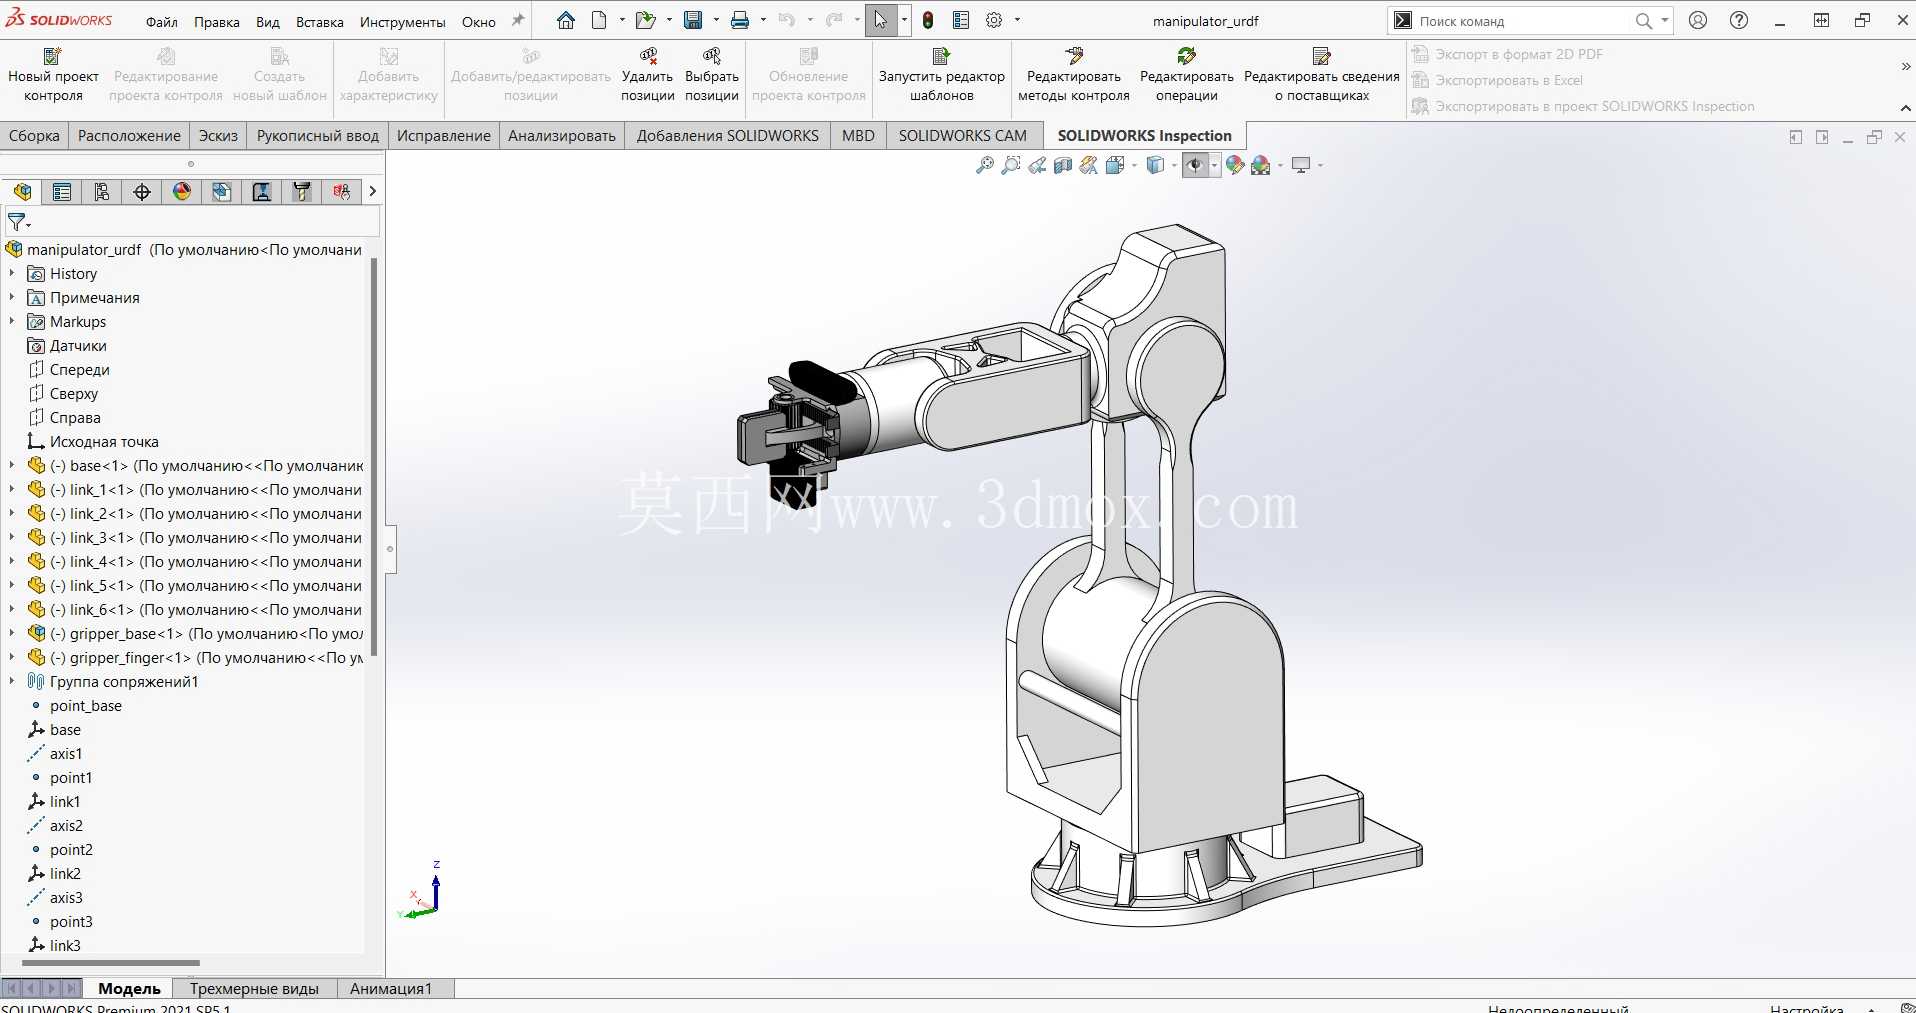This screenshot has width=1916, height=1013.
Task: Click the Поиск команд search field
Action: [x=1520, y=20]
